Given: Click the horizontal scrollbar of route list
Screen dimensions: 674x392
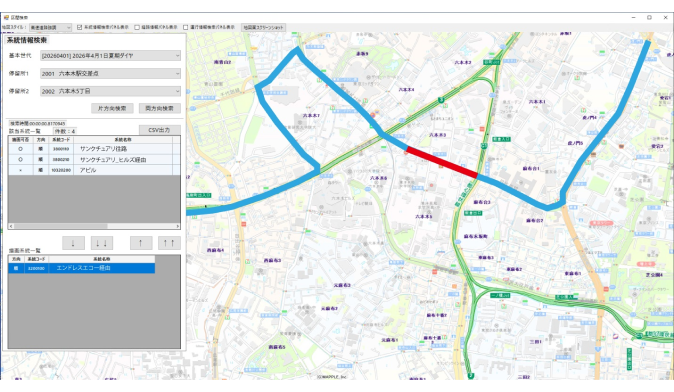Looking at the screenshot, I should click(94, 226).
